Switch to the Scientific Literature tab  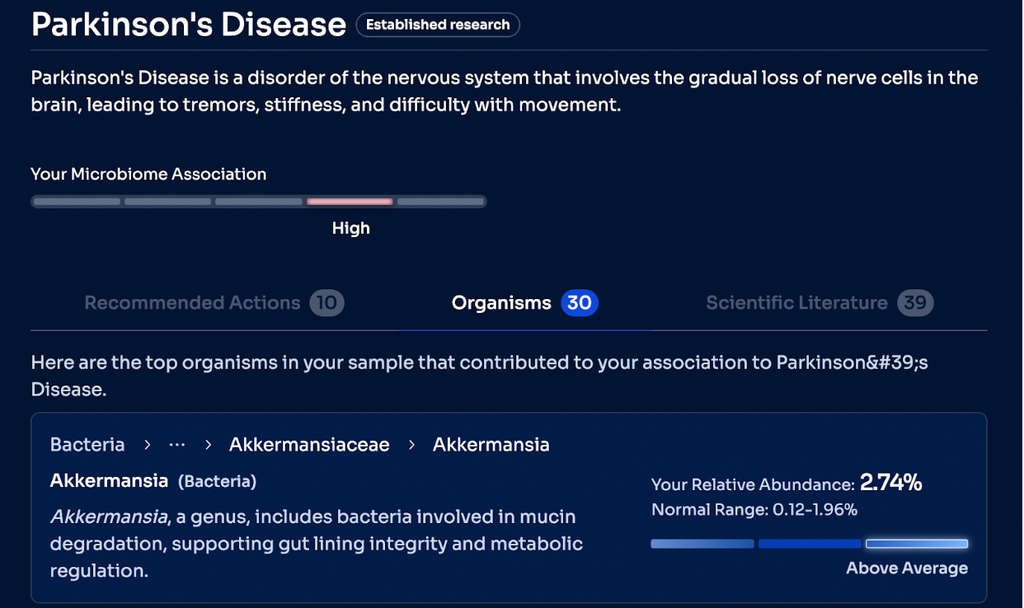click(x=796, y=303)
